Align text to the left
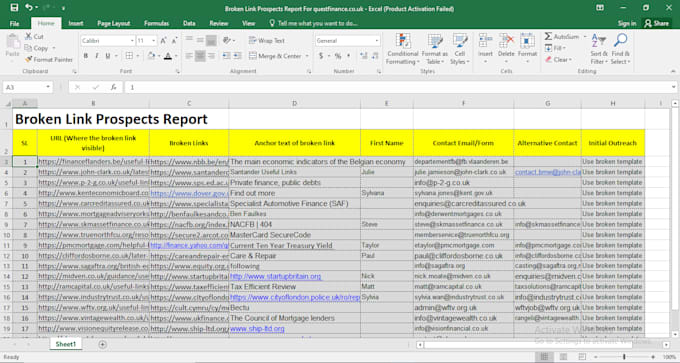Viewport: 680px width, 363px height. [x=189, y=56]
